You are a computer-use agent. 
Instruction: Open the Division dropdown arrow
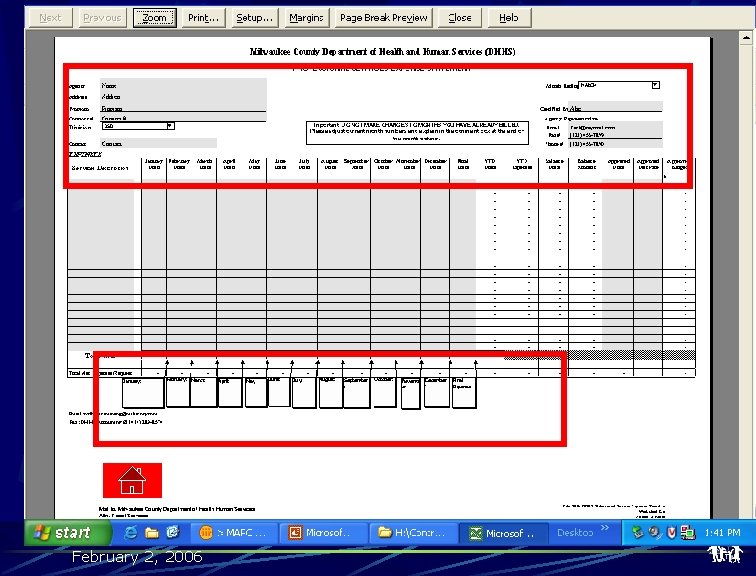170,126
